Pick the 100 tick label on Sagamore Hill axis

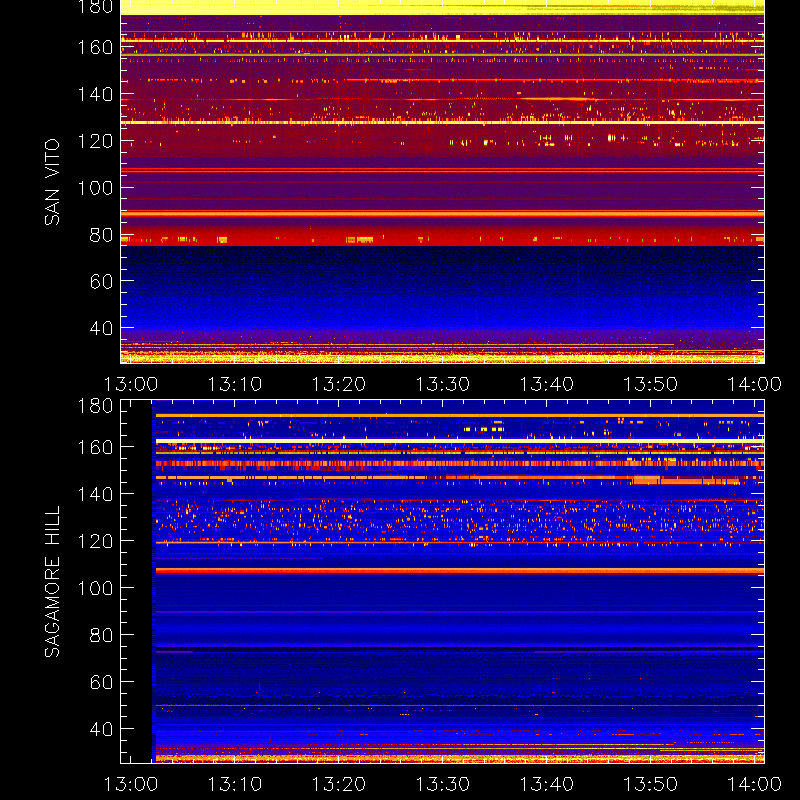click(95, 588)
